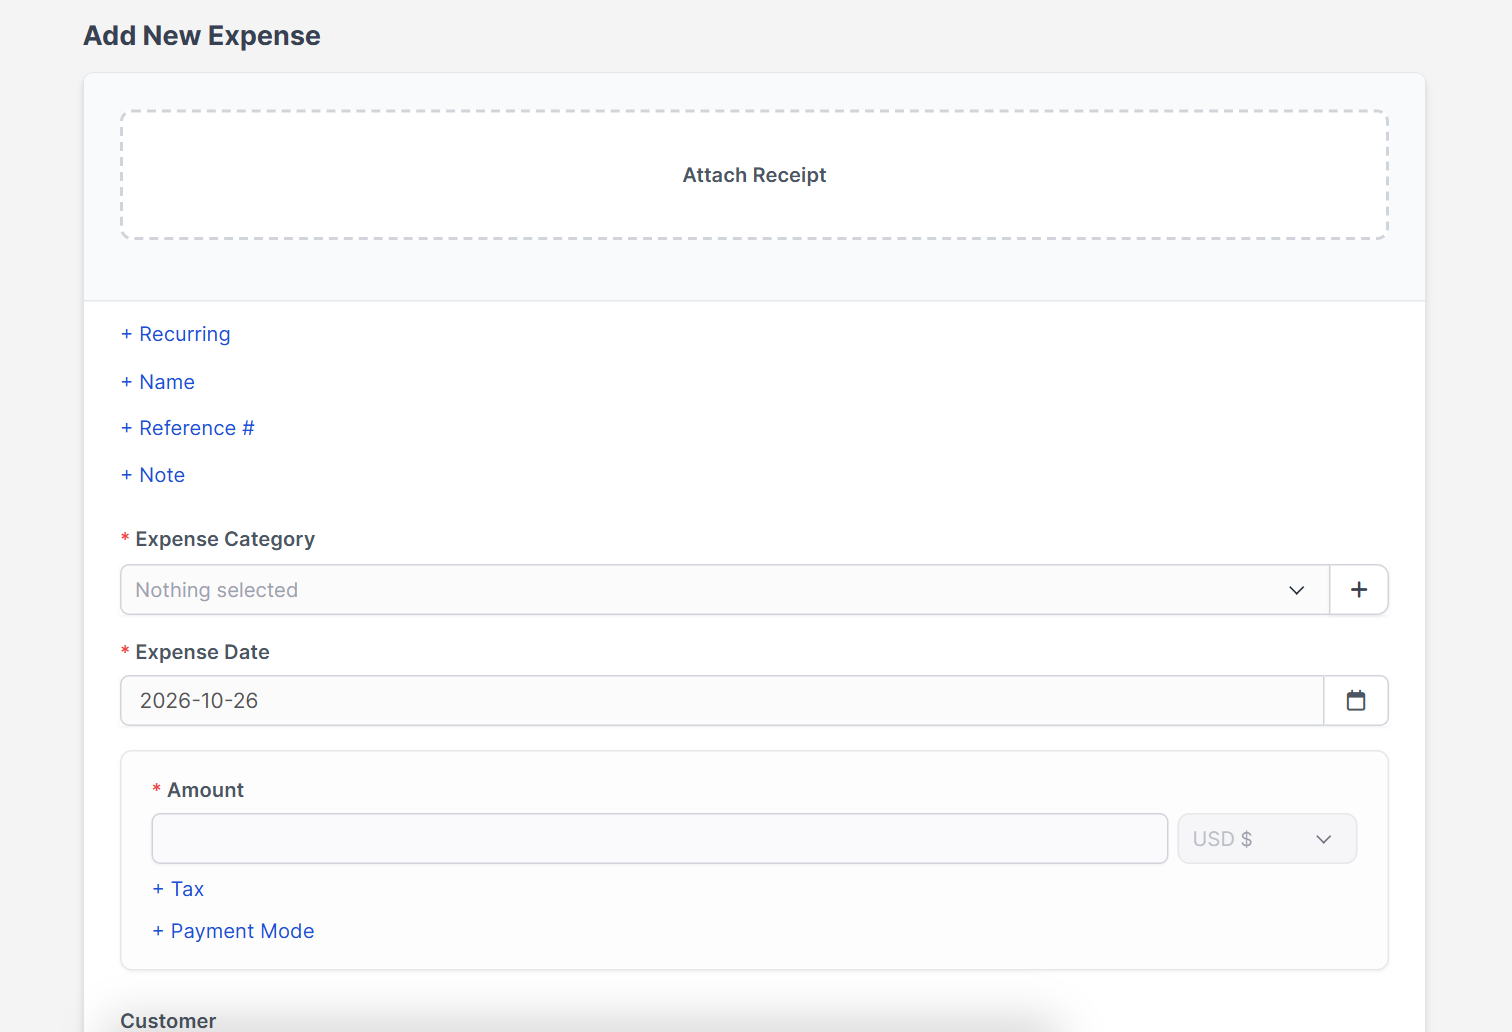
Task: Add a Name field to the expense
Action: point(158,382)
